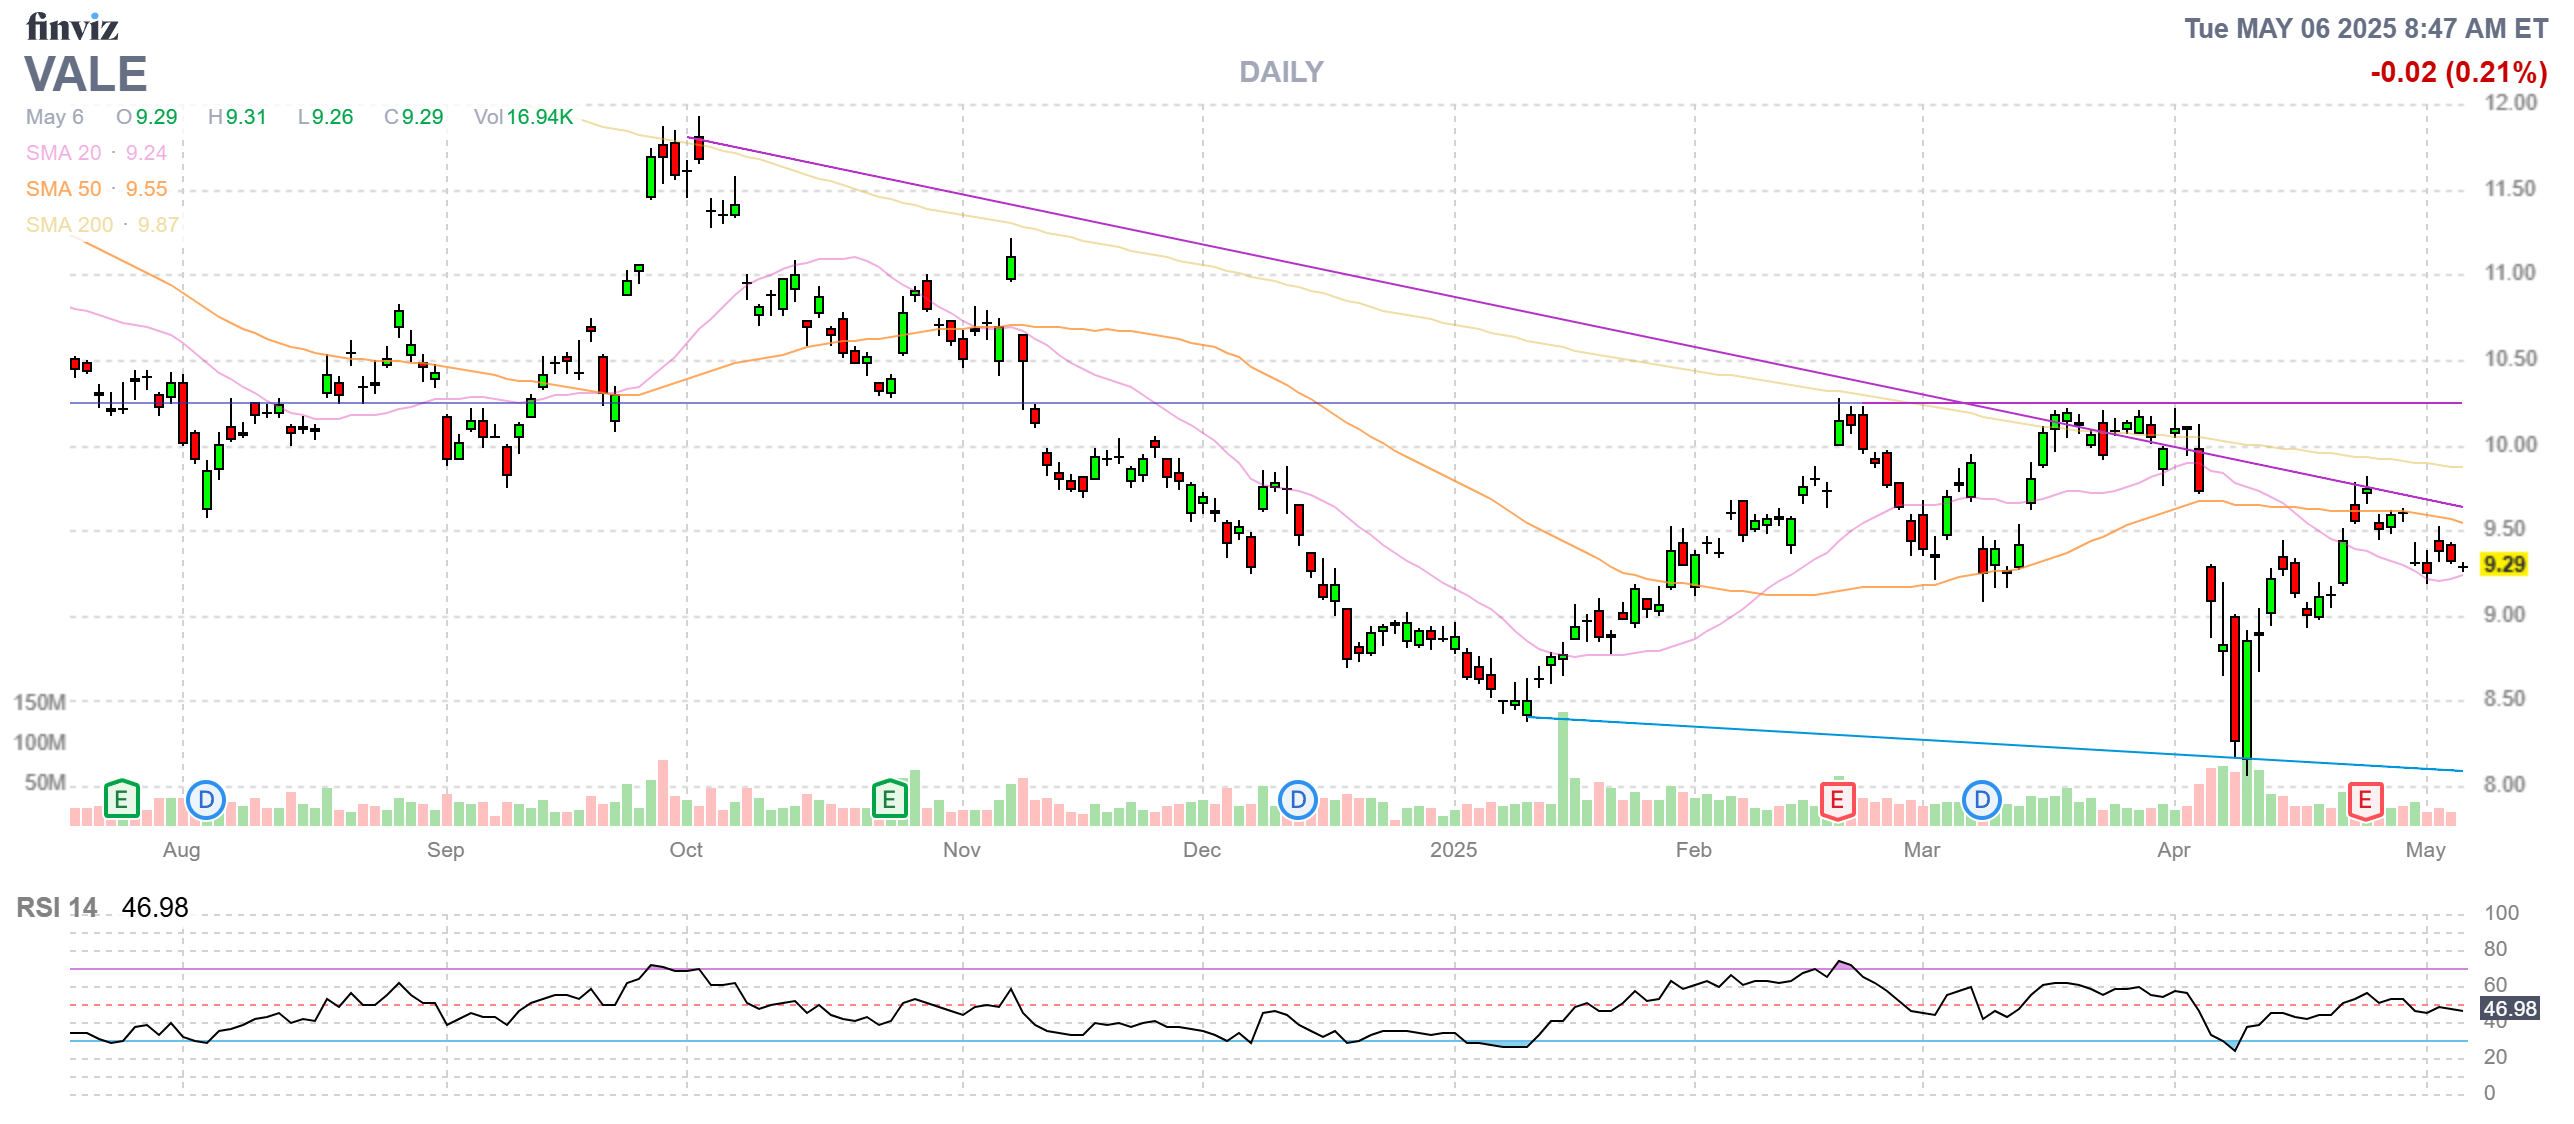Click the blue dividend D marker in March
2574x1124 pixels.
point(1982,800)
